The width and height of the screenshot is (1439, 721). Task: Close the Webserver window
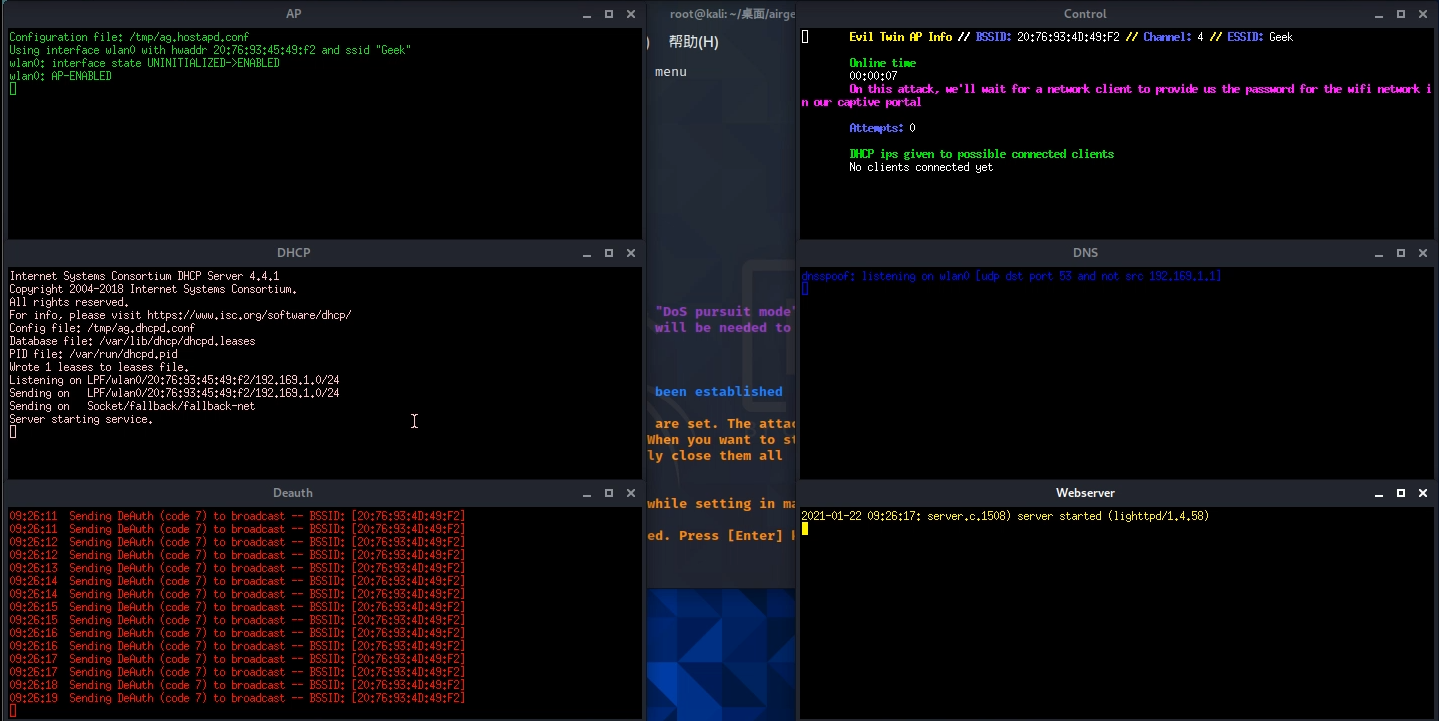[1423, 493]
